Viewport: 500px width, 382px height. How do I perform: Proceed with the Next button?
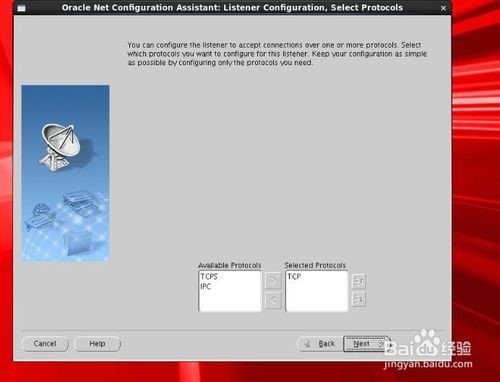[367, 344]
